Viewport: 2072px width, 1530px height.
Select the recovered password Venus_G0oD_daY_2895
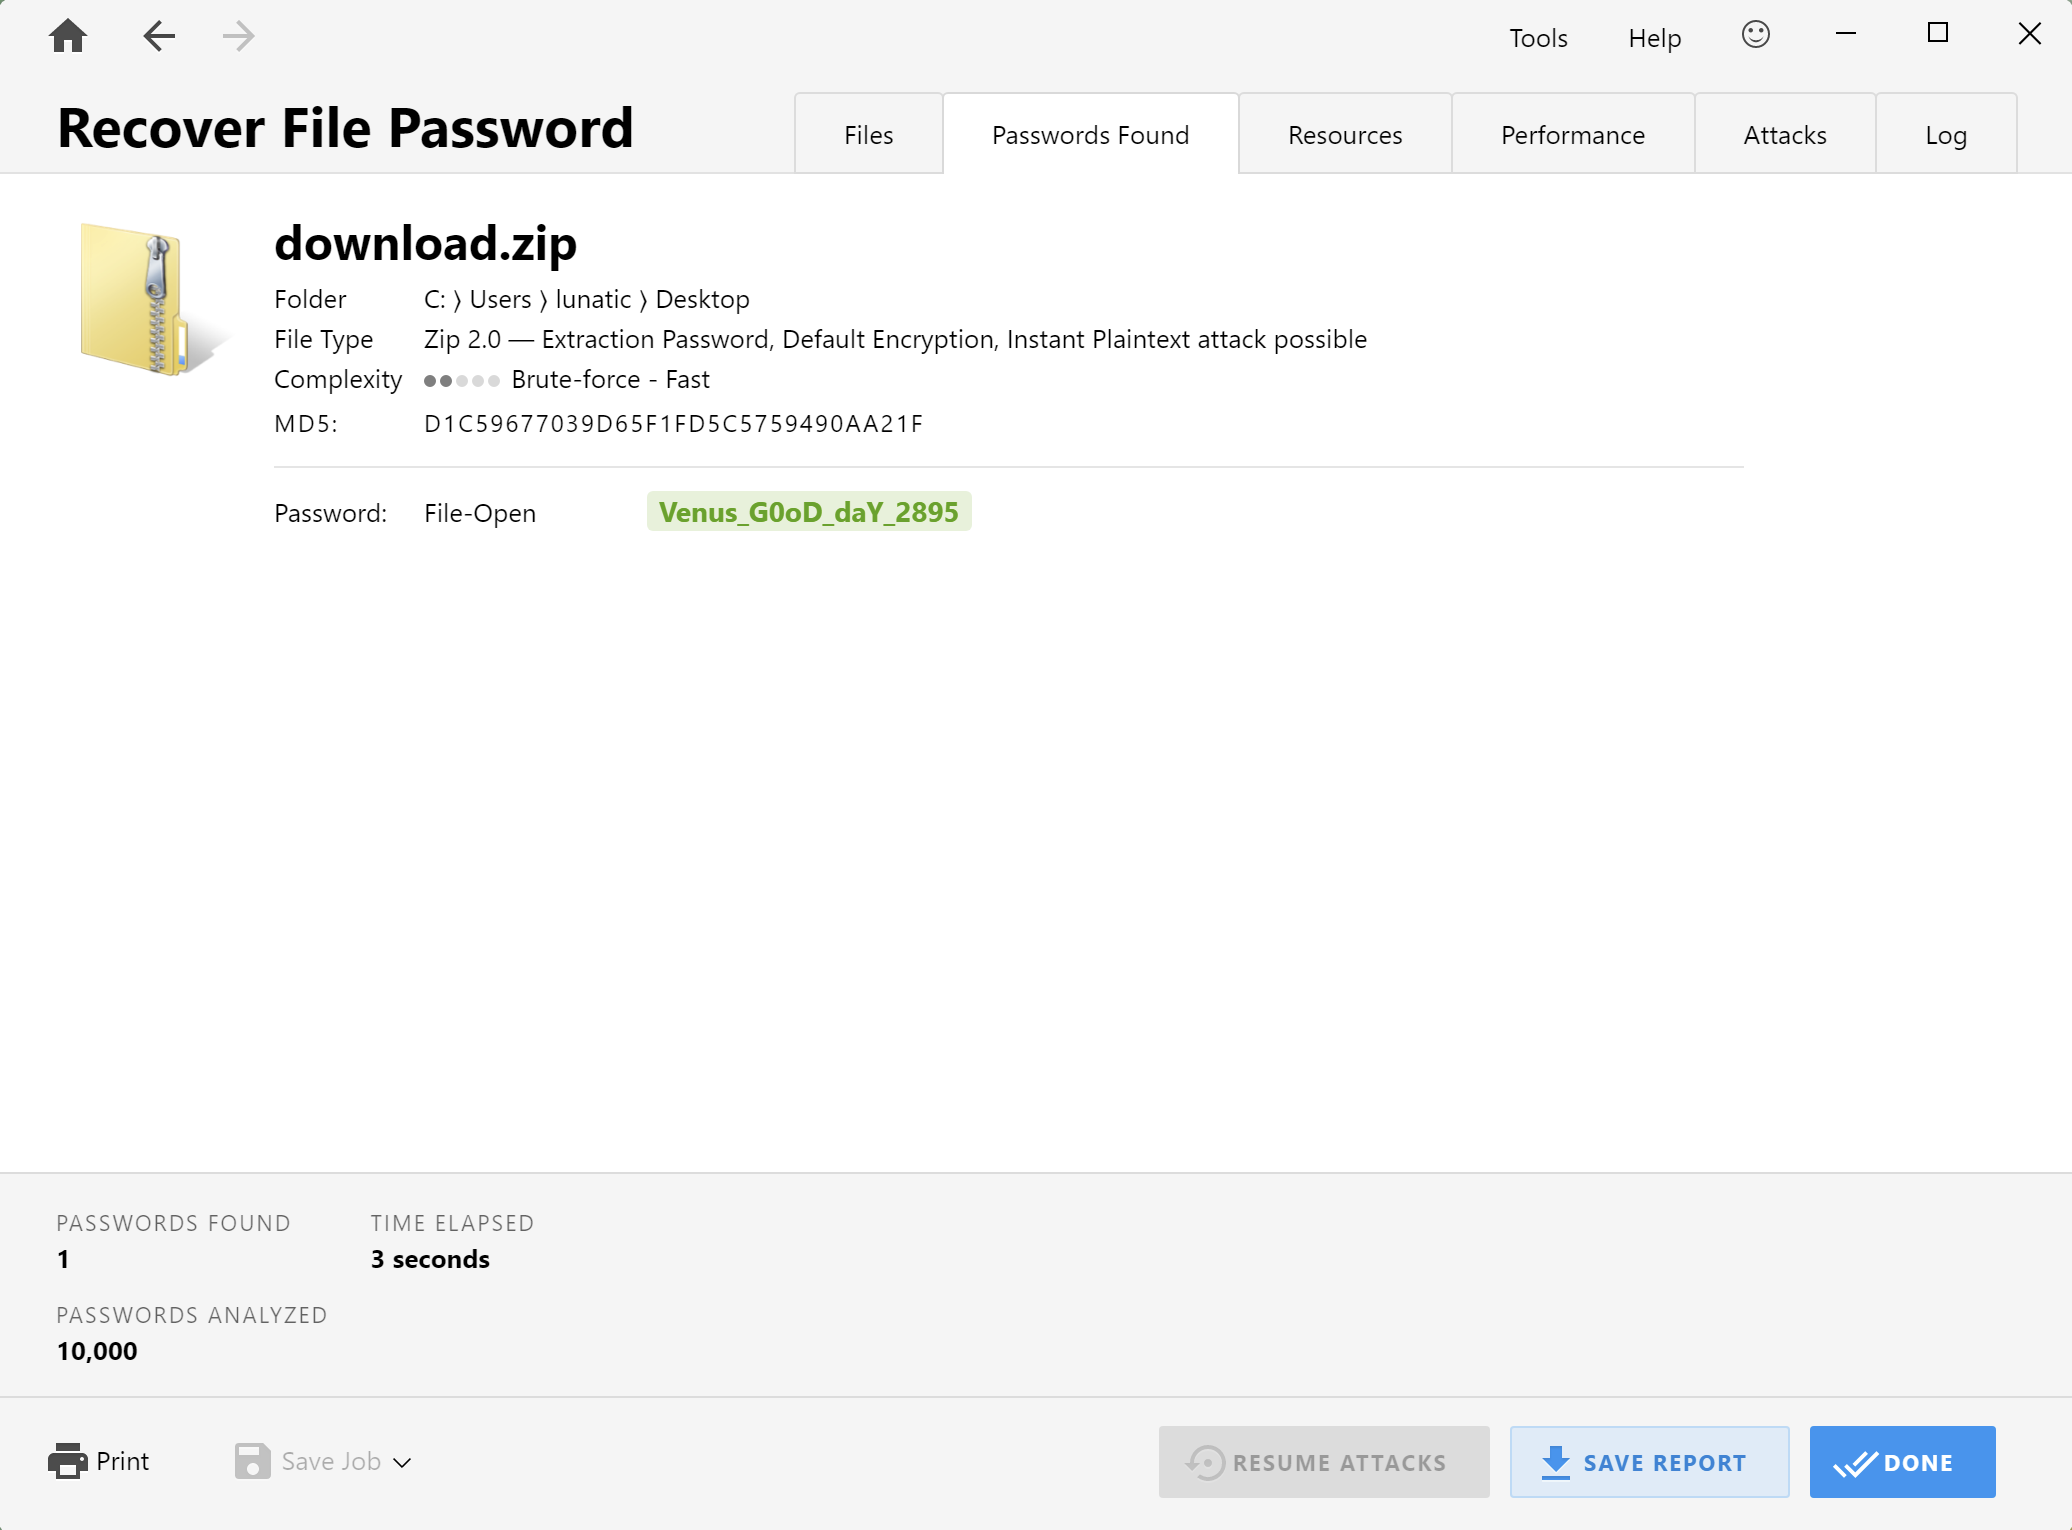(808, 512)
